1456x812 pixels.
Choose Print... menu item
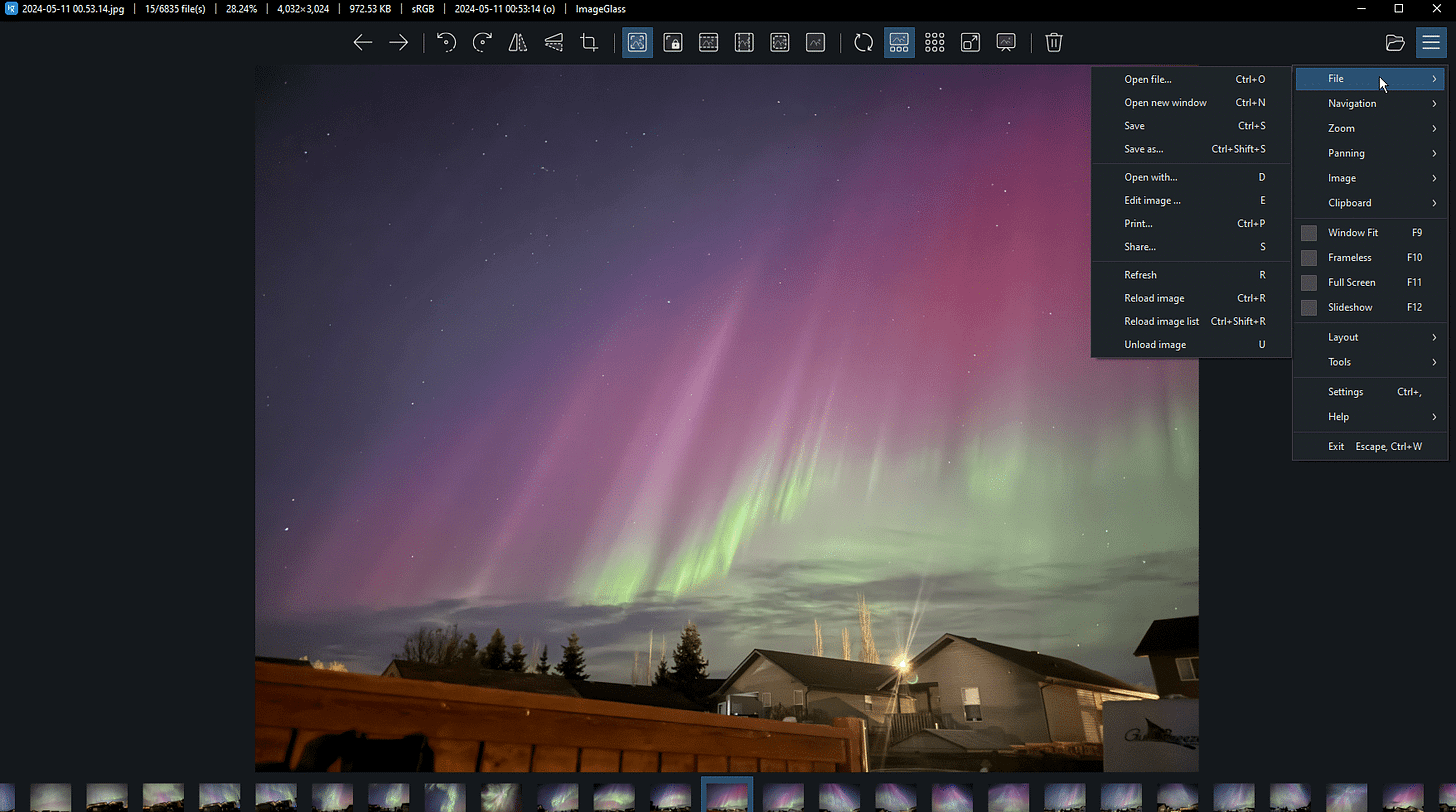click(x=1191, y=224)
